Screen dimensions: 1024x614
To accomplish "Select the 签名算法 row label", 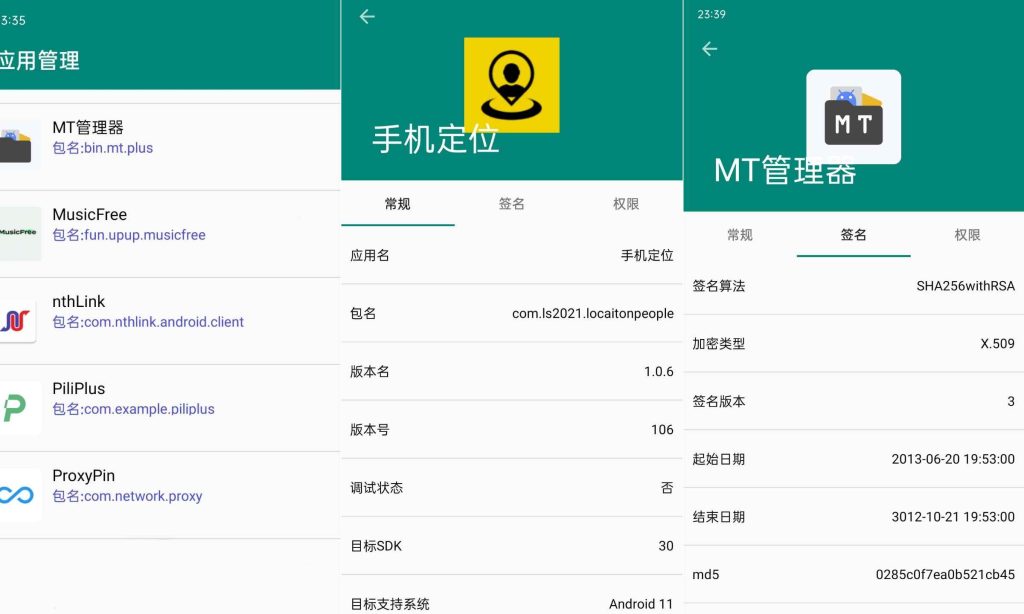I will [x=718, y=286].
